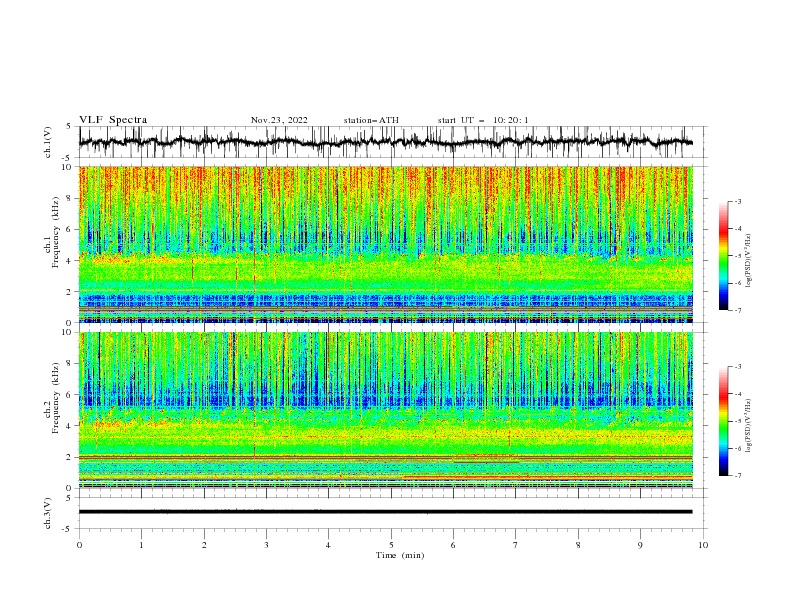Screen dimensions: 792x612
Task: Click the "1" minute tick label
Action: (x=141, y=545)
